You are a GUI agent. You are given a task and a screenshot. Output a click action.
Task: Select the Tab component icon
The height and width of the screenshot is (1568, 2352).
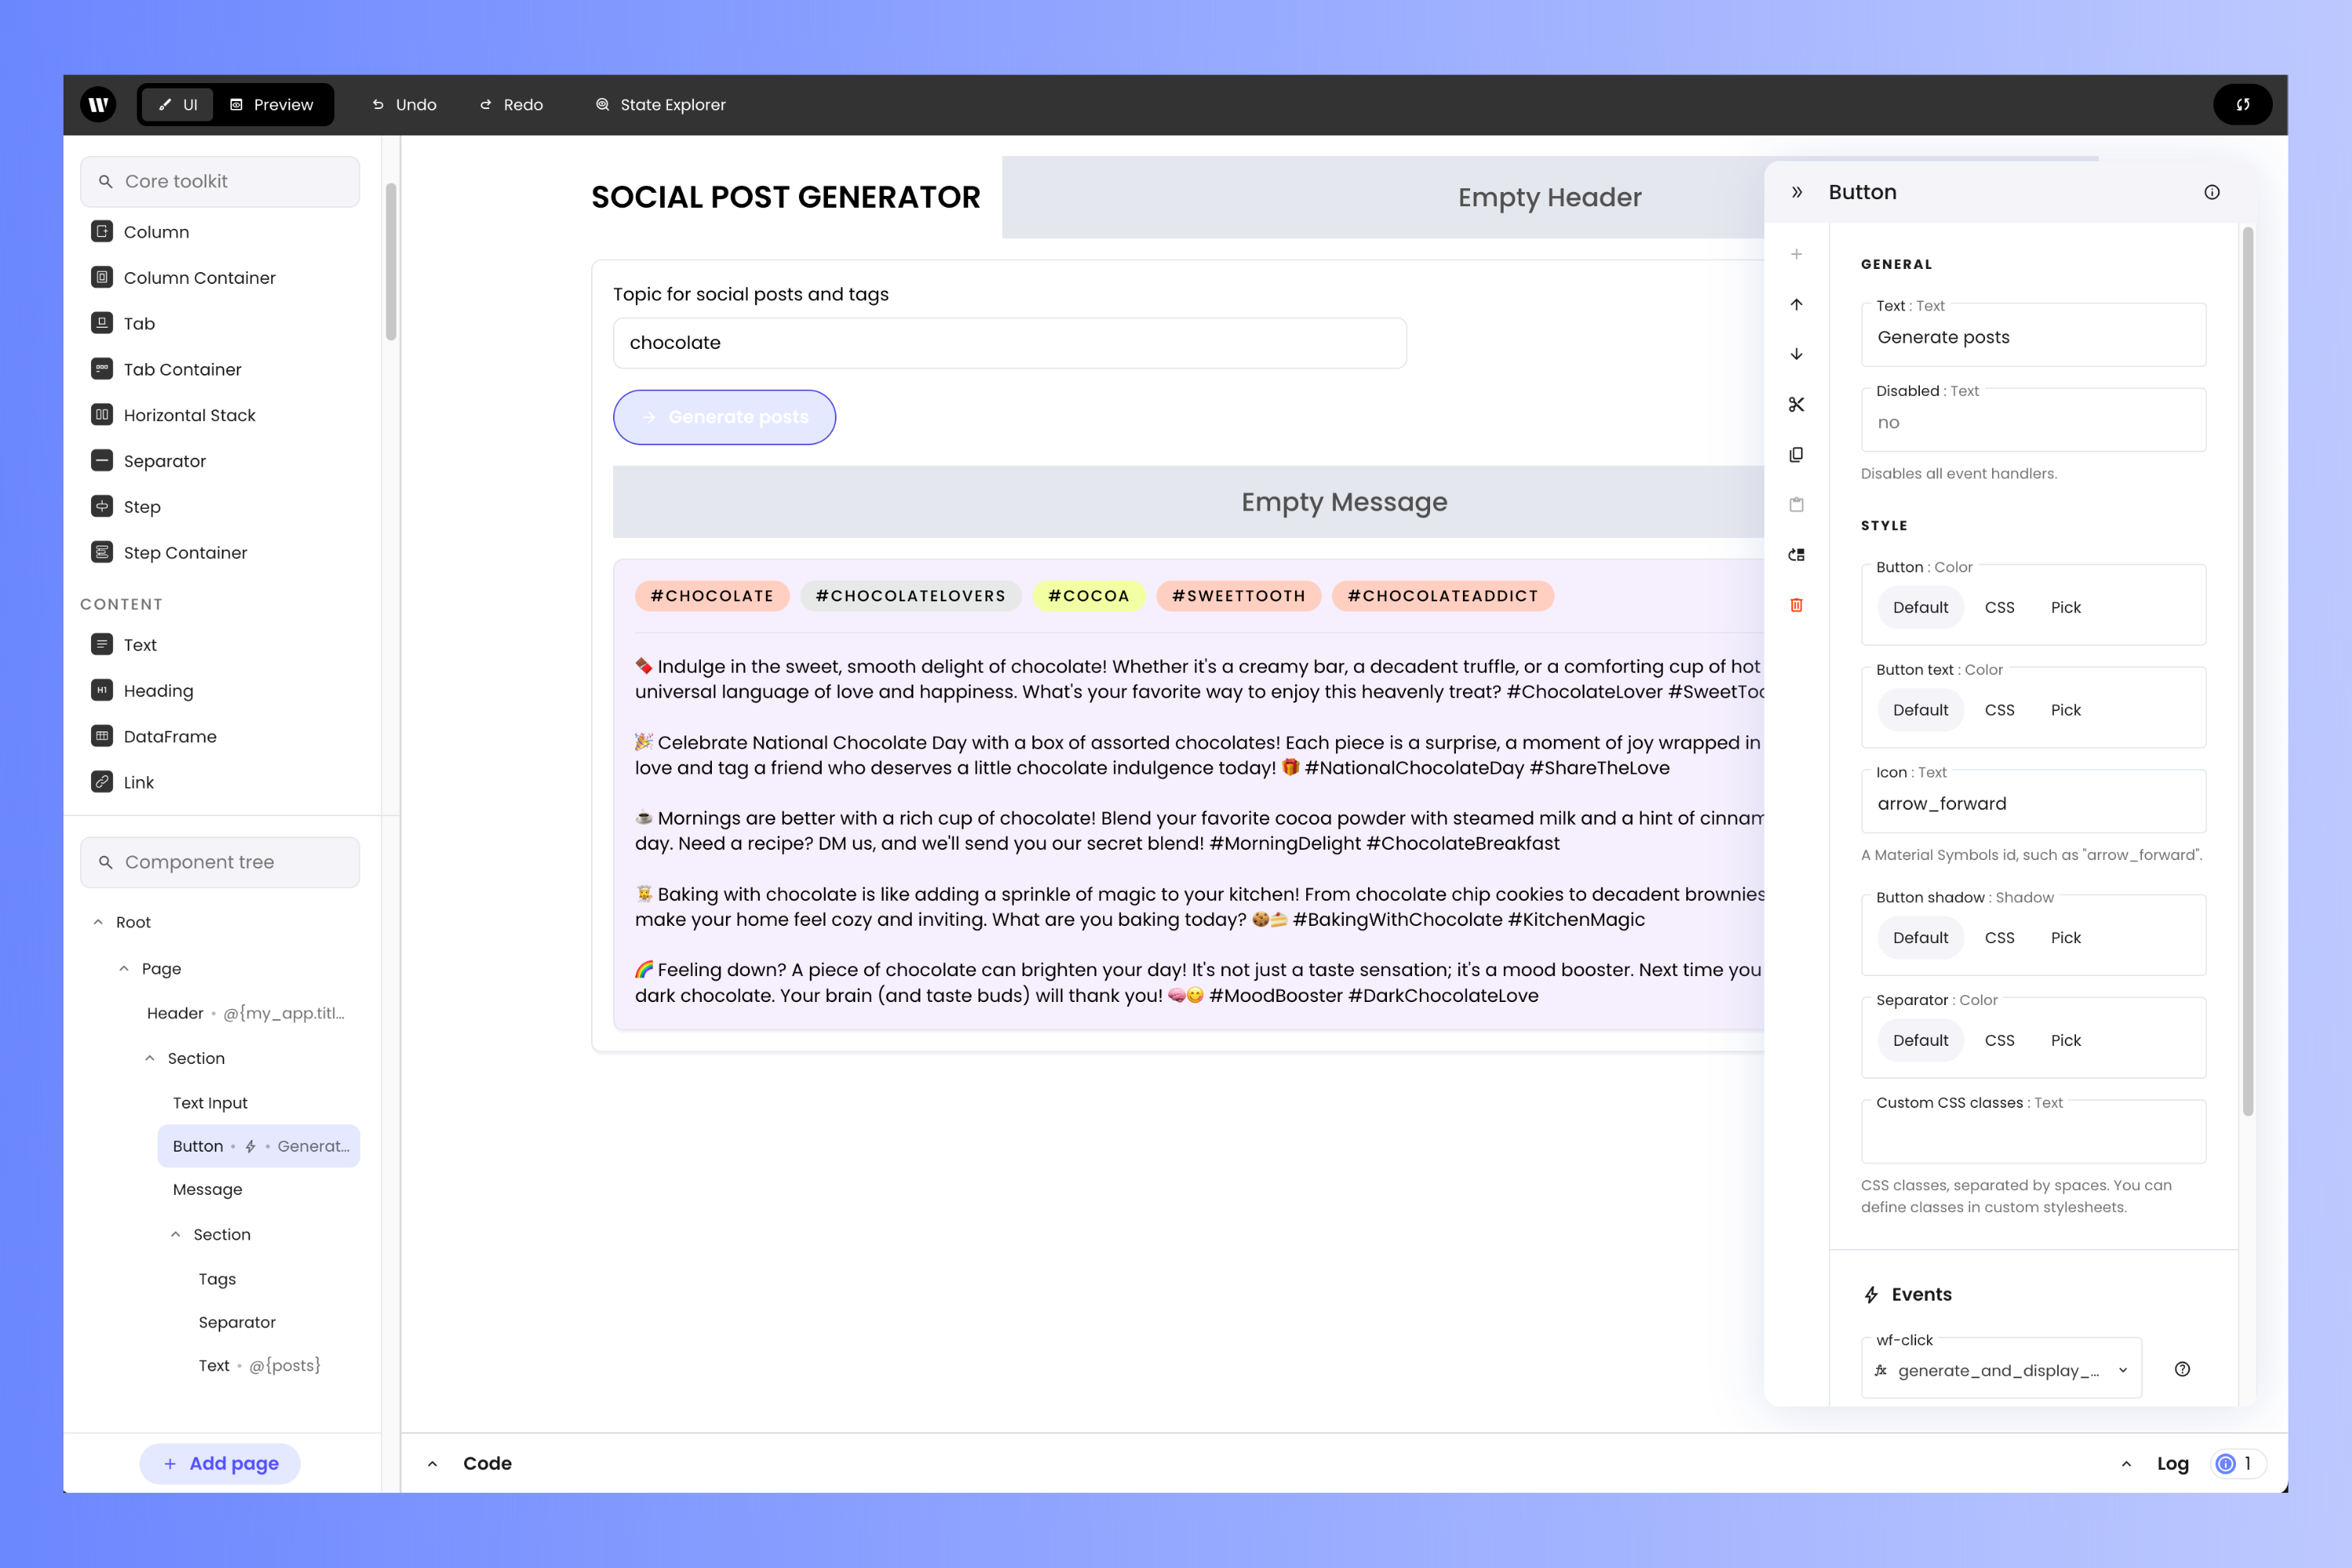click(102, 323)
